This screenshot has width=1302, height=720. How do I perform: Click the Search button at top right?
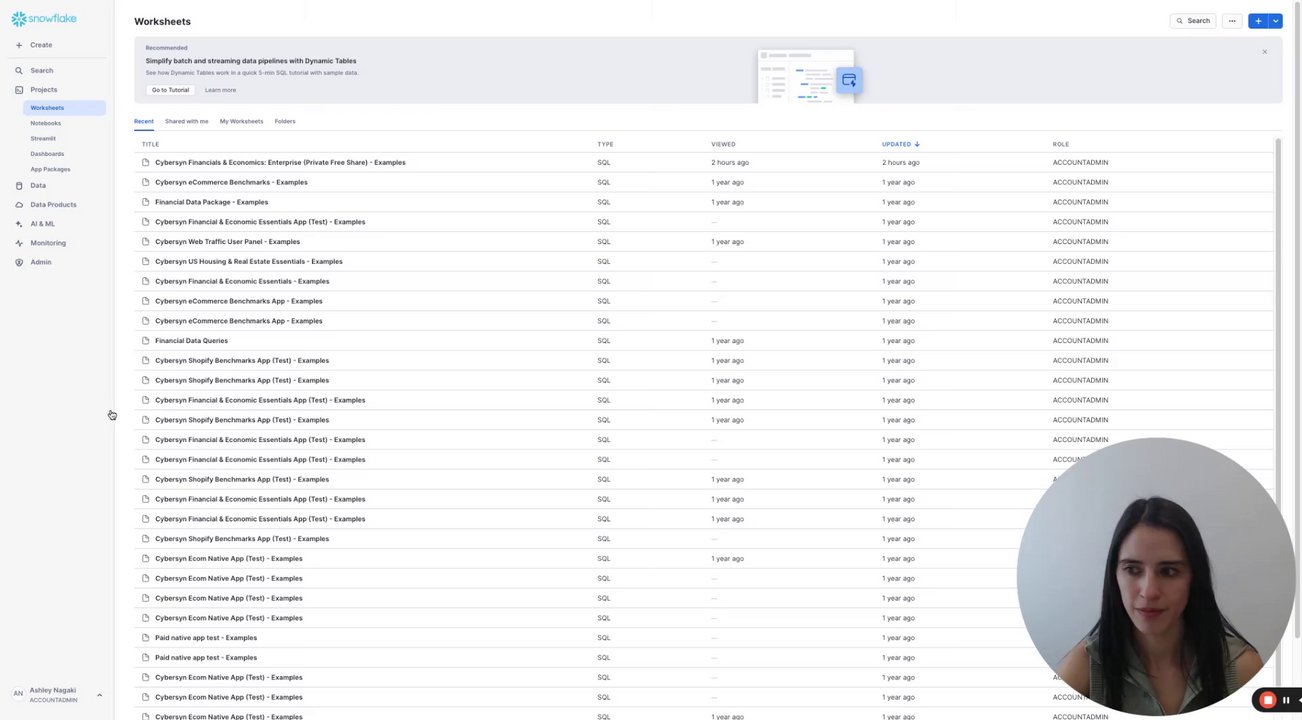1193,21
